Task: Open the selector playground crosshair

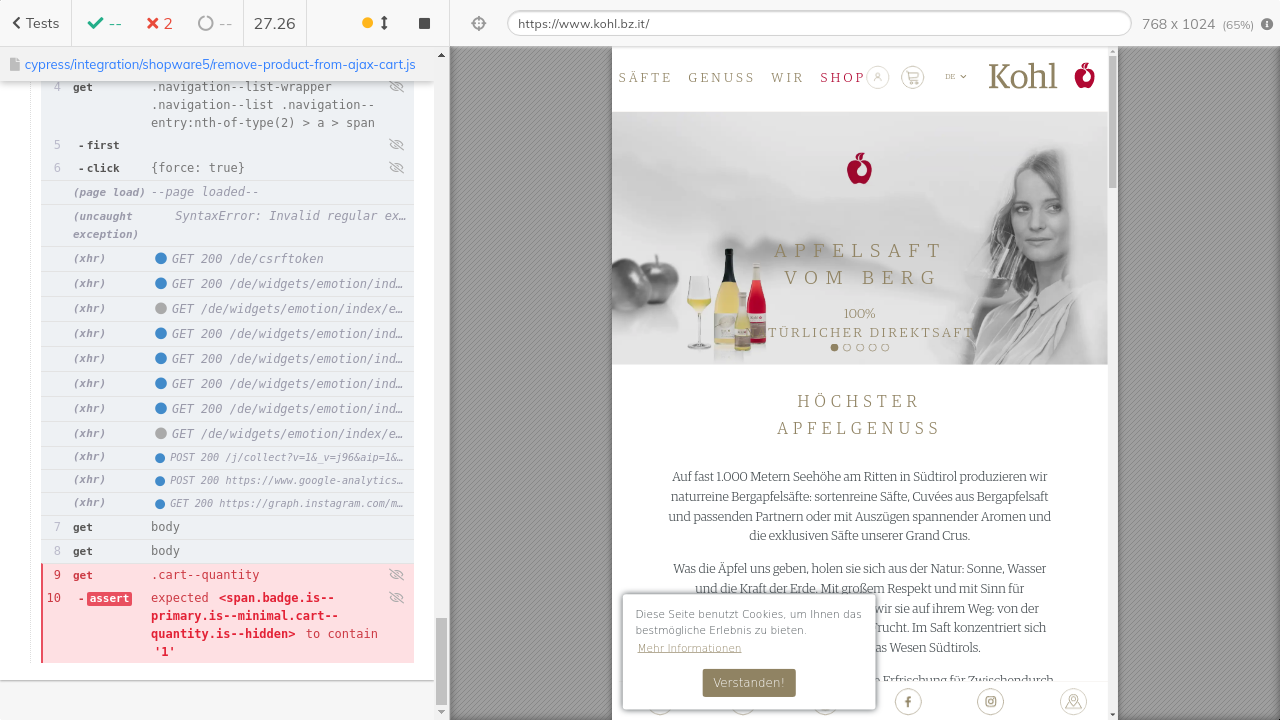Action: (x=478, y=23)
